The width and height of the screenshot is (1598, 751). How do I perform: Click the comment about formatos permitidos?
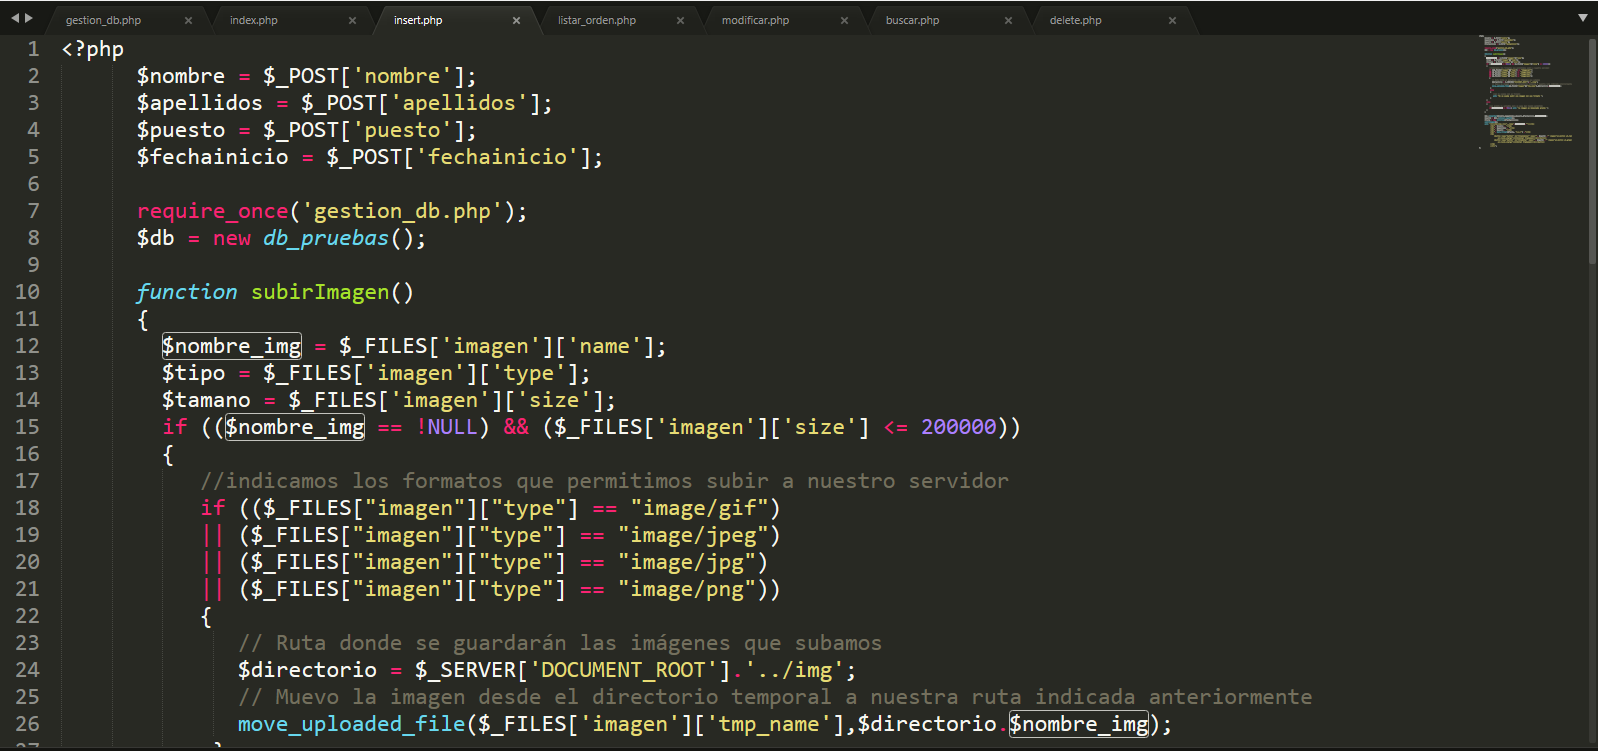[x=605, y=481]
